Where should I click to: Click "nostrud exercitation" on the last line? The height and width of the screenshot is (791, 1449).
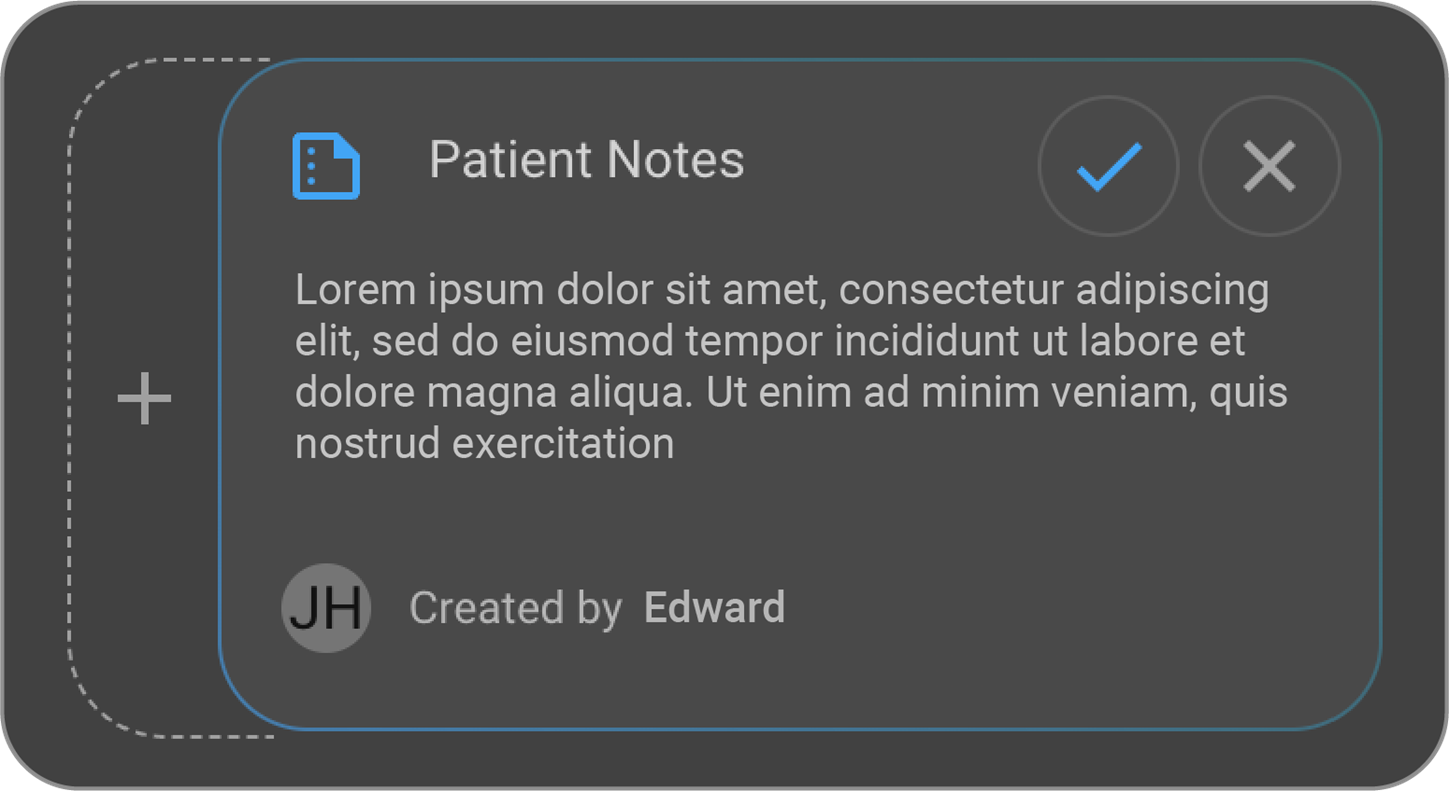click(485, 443)
